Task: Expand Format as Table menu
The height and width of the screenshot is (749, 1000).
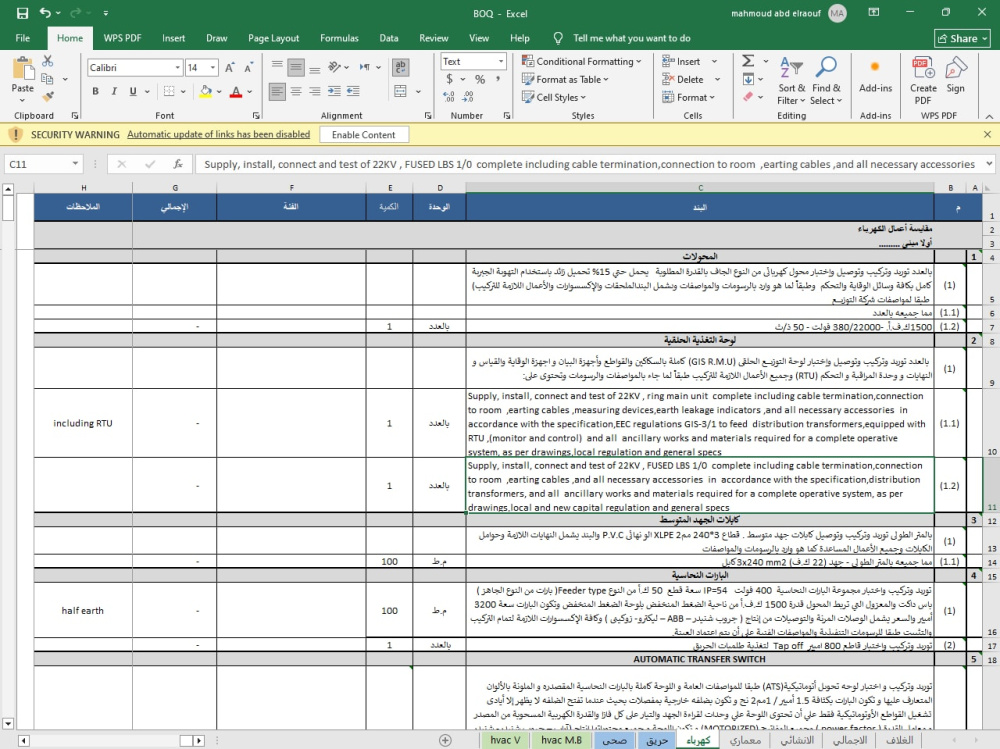Action: [x=565, y=79]
